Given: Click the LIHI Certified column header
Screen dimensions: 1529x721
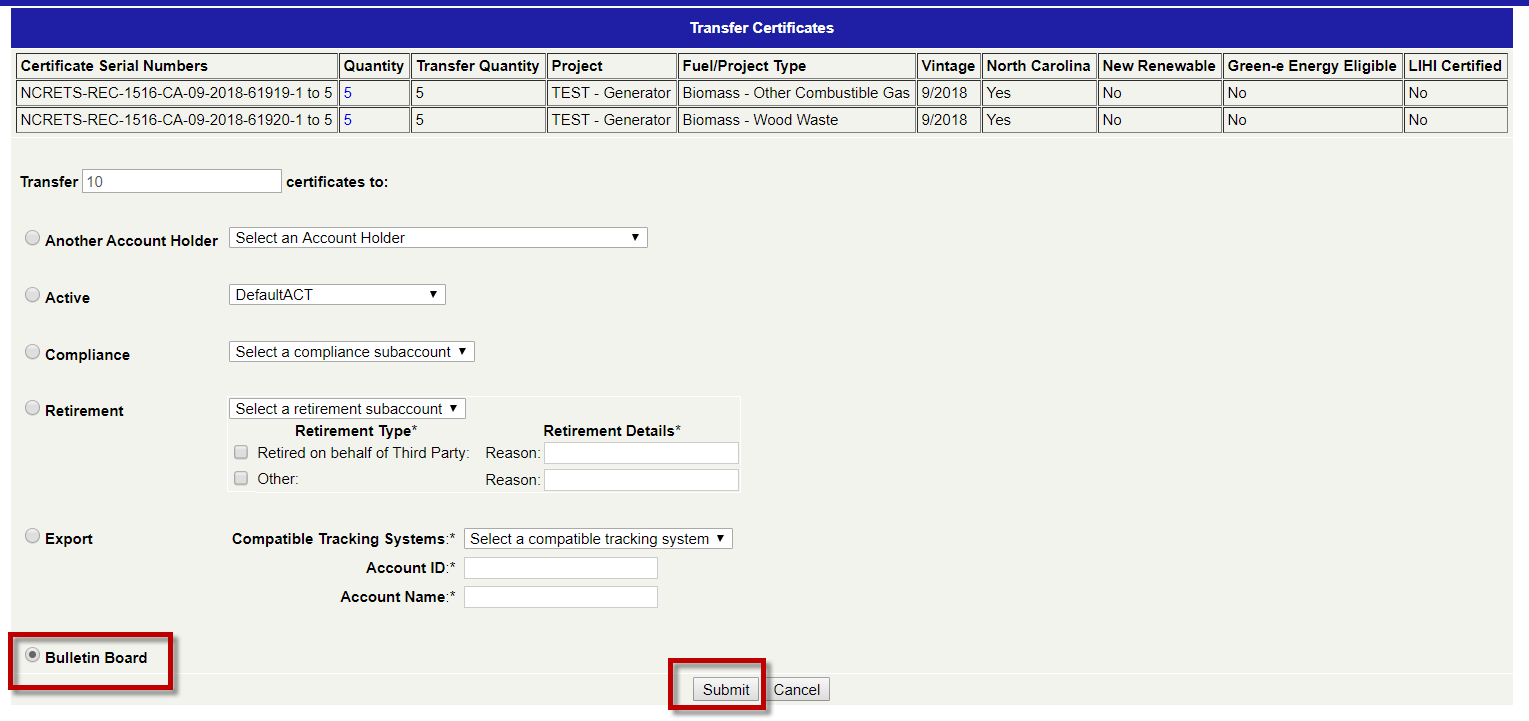Looking at the screenshot, I should click(x=1455, y=66).
